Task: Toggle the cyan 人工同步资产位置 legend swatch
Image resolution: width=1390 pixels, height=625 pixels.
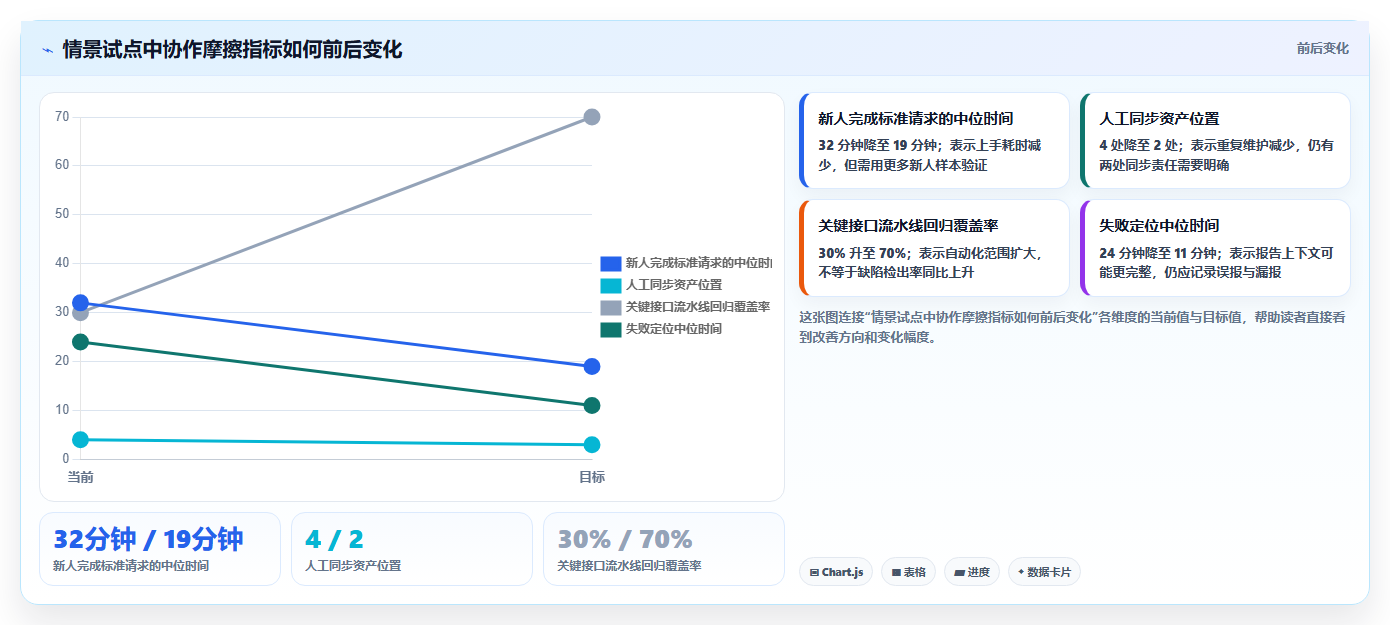Action: 611,285
